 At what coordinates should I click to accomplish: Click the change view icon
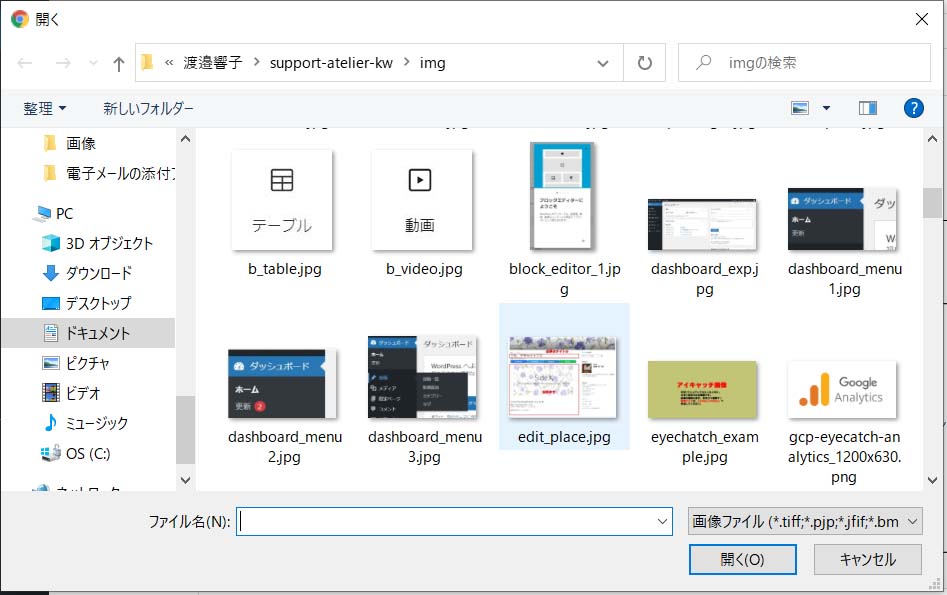(800, 108)
